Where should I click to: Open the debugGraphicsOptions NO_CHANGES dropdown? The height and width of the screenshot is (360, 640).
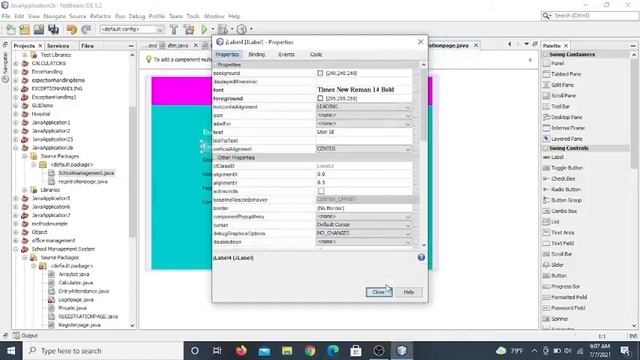(x=407, y=233)
